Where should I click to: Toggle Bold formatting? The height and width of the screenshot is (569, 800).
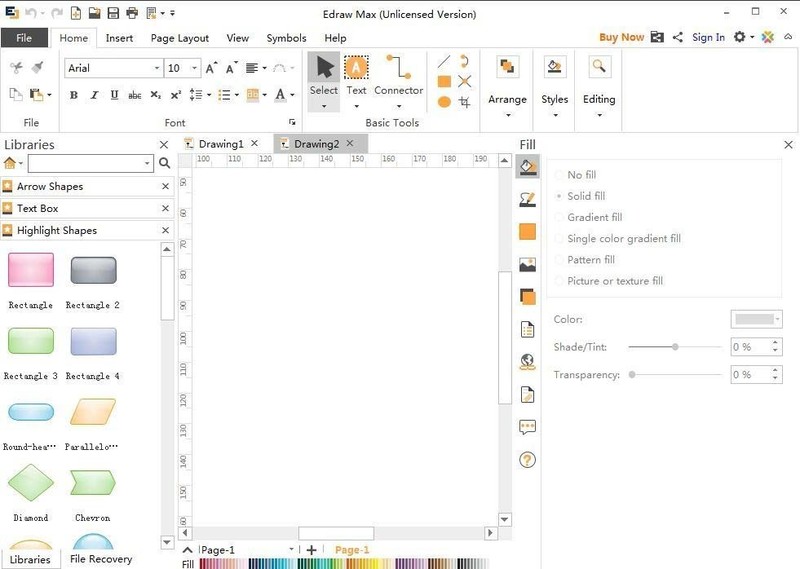point(74,95)
